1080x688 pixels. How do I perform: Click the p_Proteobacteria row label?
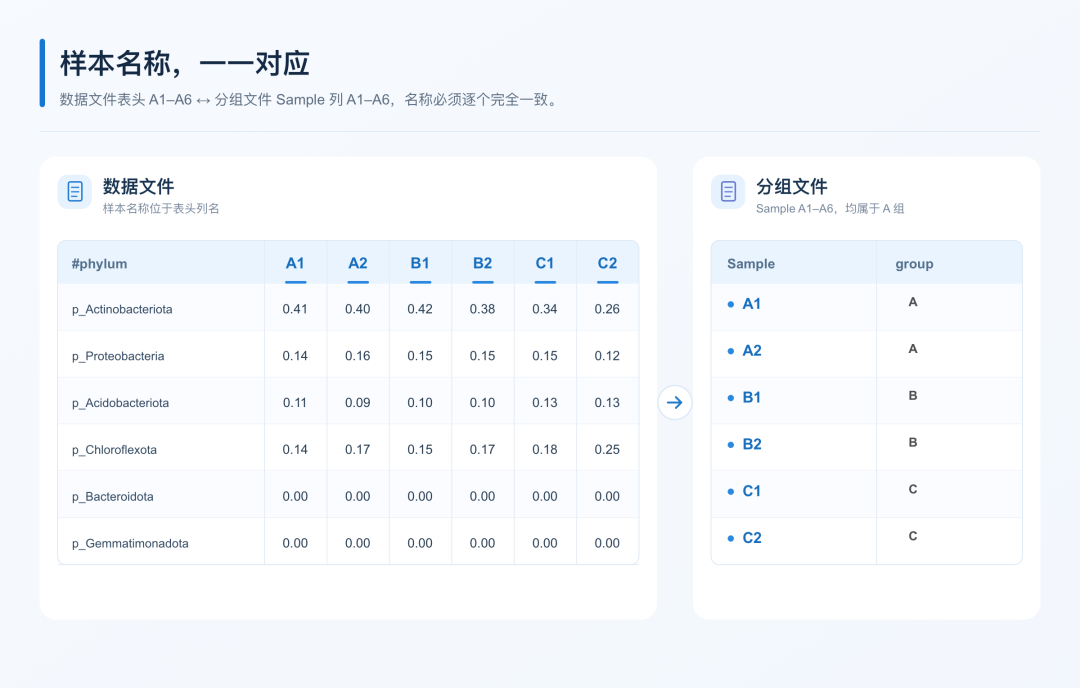point(118,356)
